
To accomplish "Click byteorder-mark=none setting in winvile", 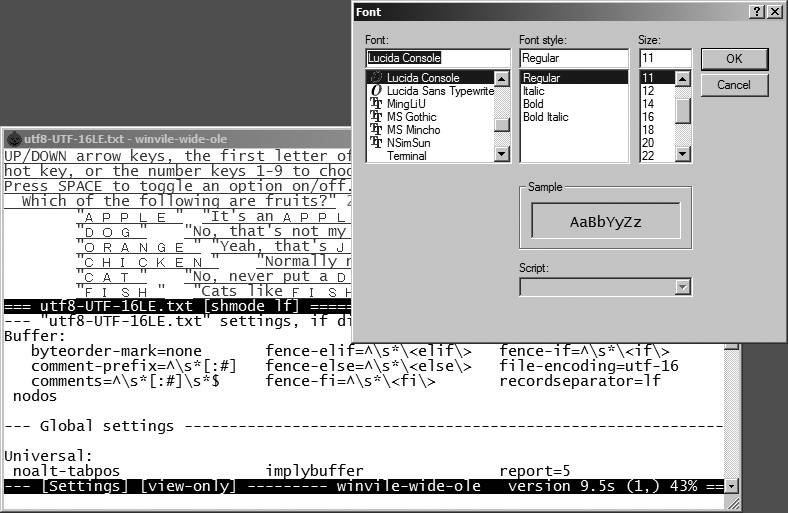I will 116,351.
